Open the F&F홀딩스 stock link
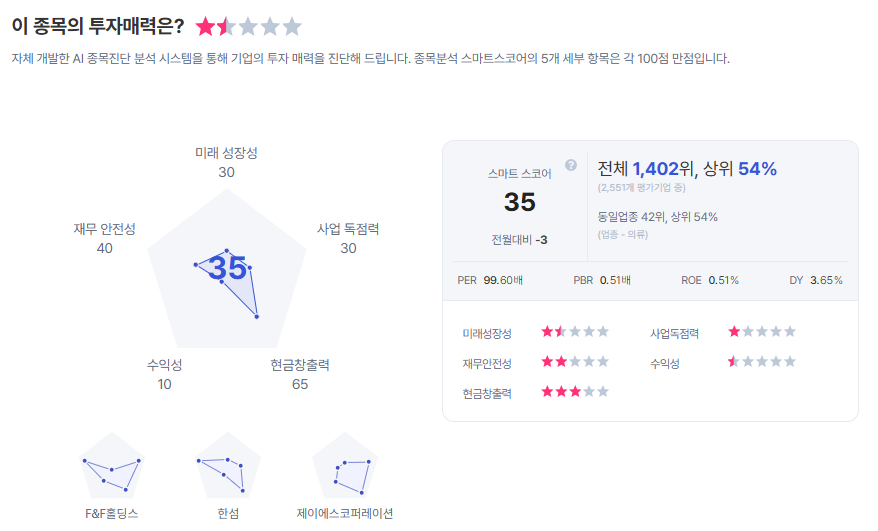 (111, 513)
